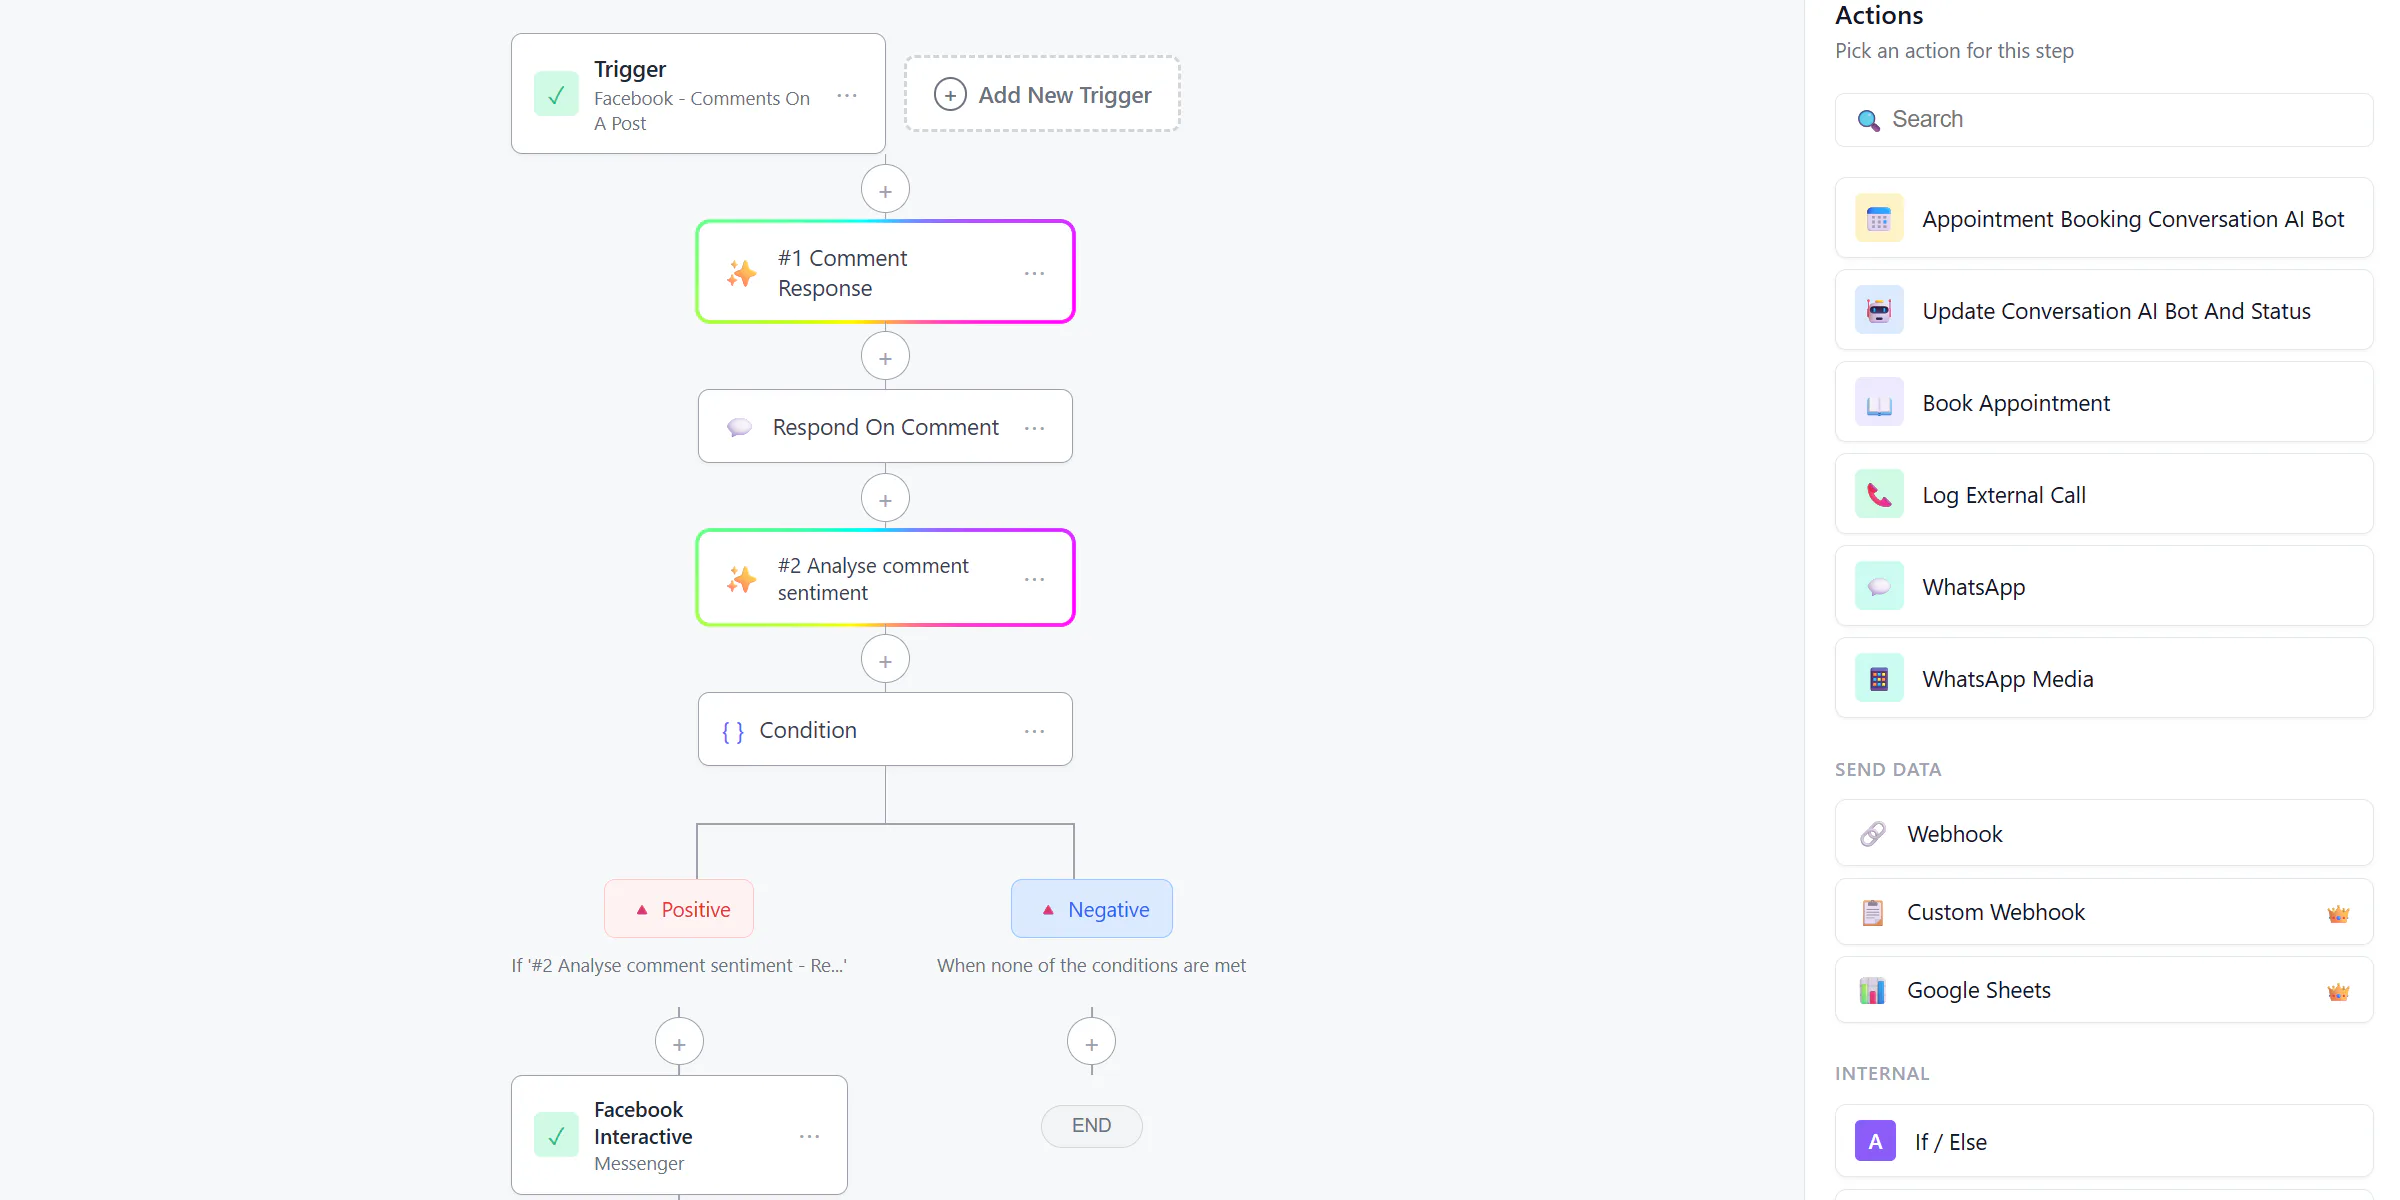Click the Update Conversation AI Bot robot icon
Viewport: 2400px width, 1200px height.
(x=1879, y=311)
